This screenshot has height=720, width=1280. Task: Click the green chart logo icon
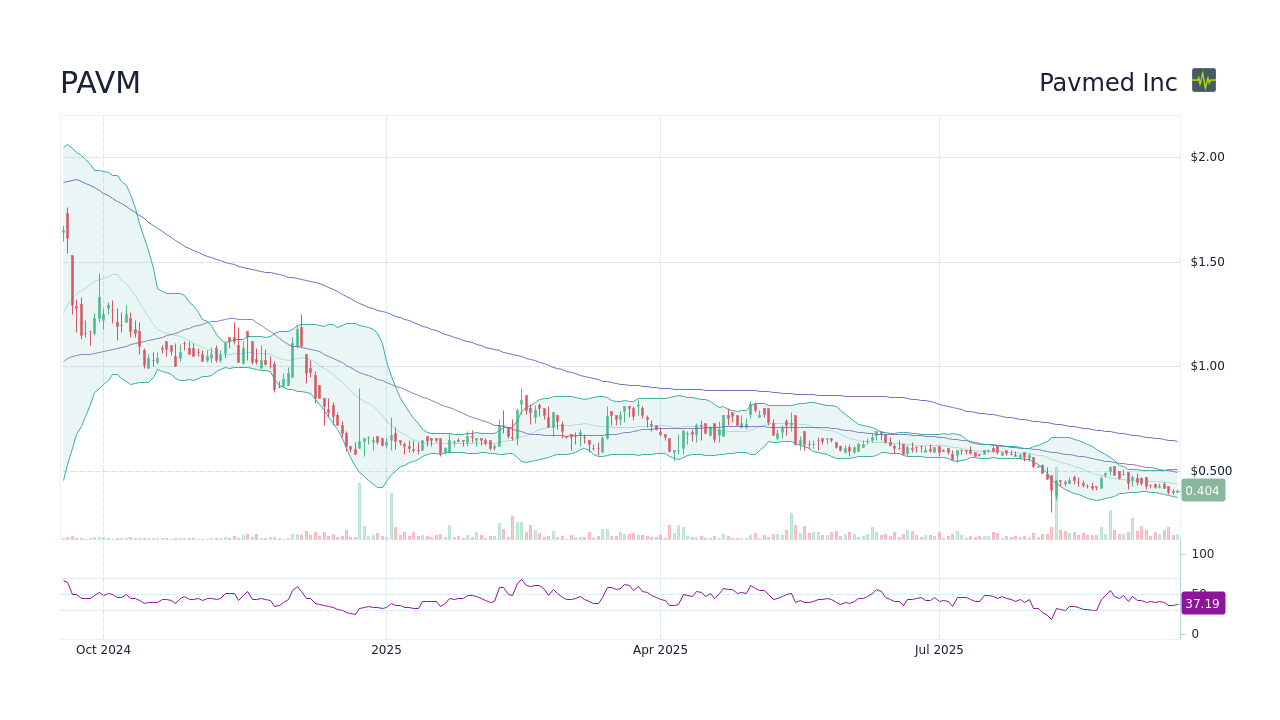tap(1204, 81)
